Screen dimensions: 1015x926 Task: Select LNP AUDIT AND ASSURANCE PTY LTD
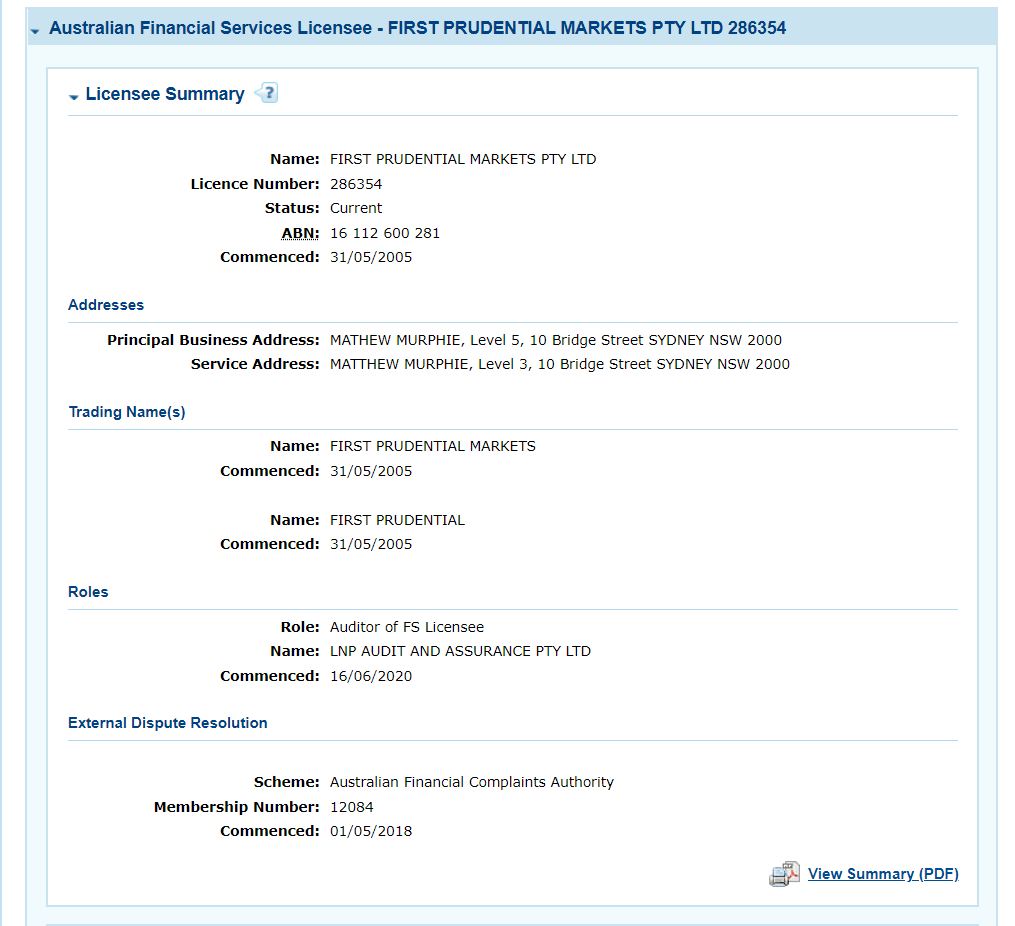[x=460, y=651]
